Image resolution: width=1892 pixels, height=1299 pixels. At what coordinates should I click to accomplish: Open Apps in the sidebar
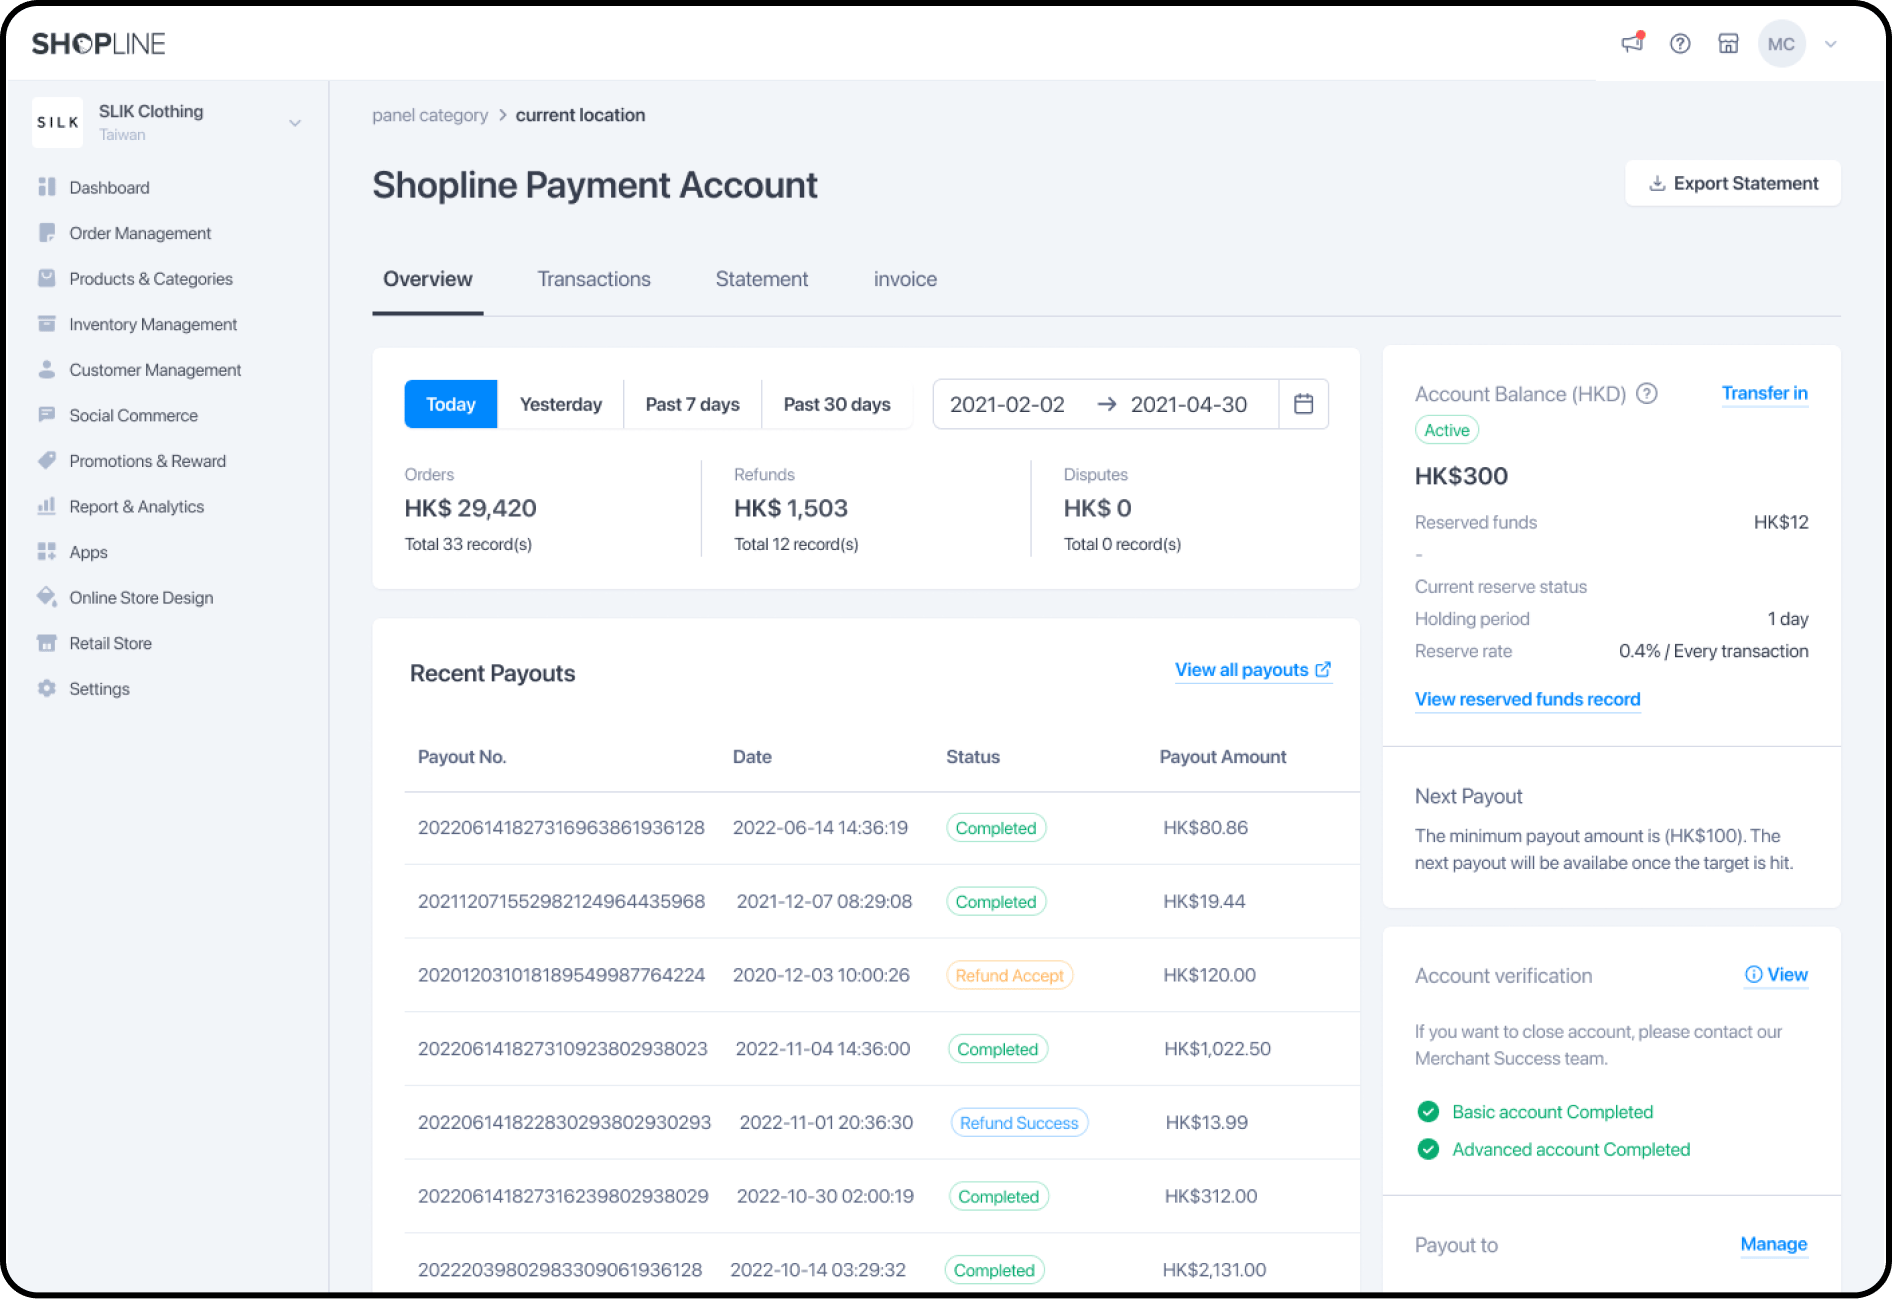[x=88, y=552]
